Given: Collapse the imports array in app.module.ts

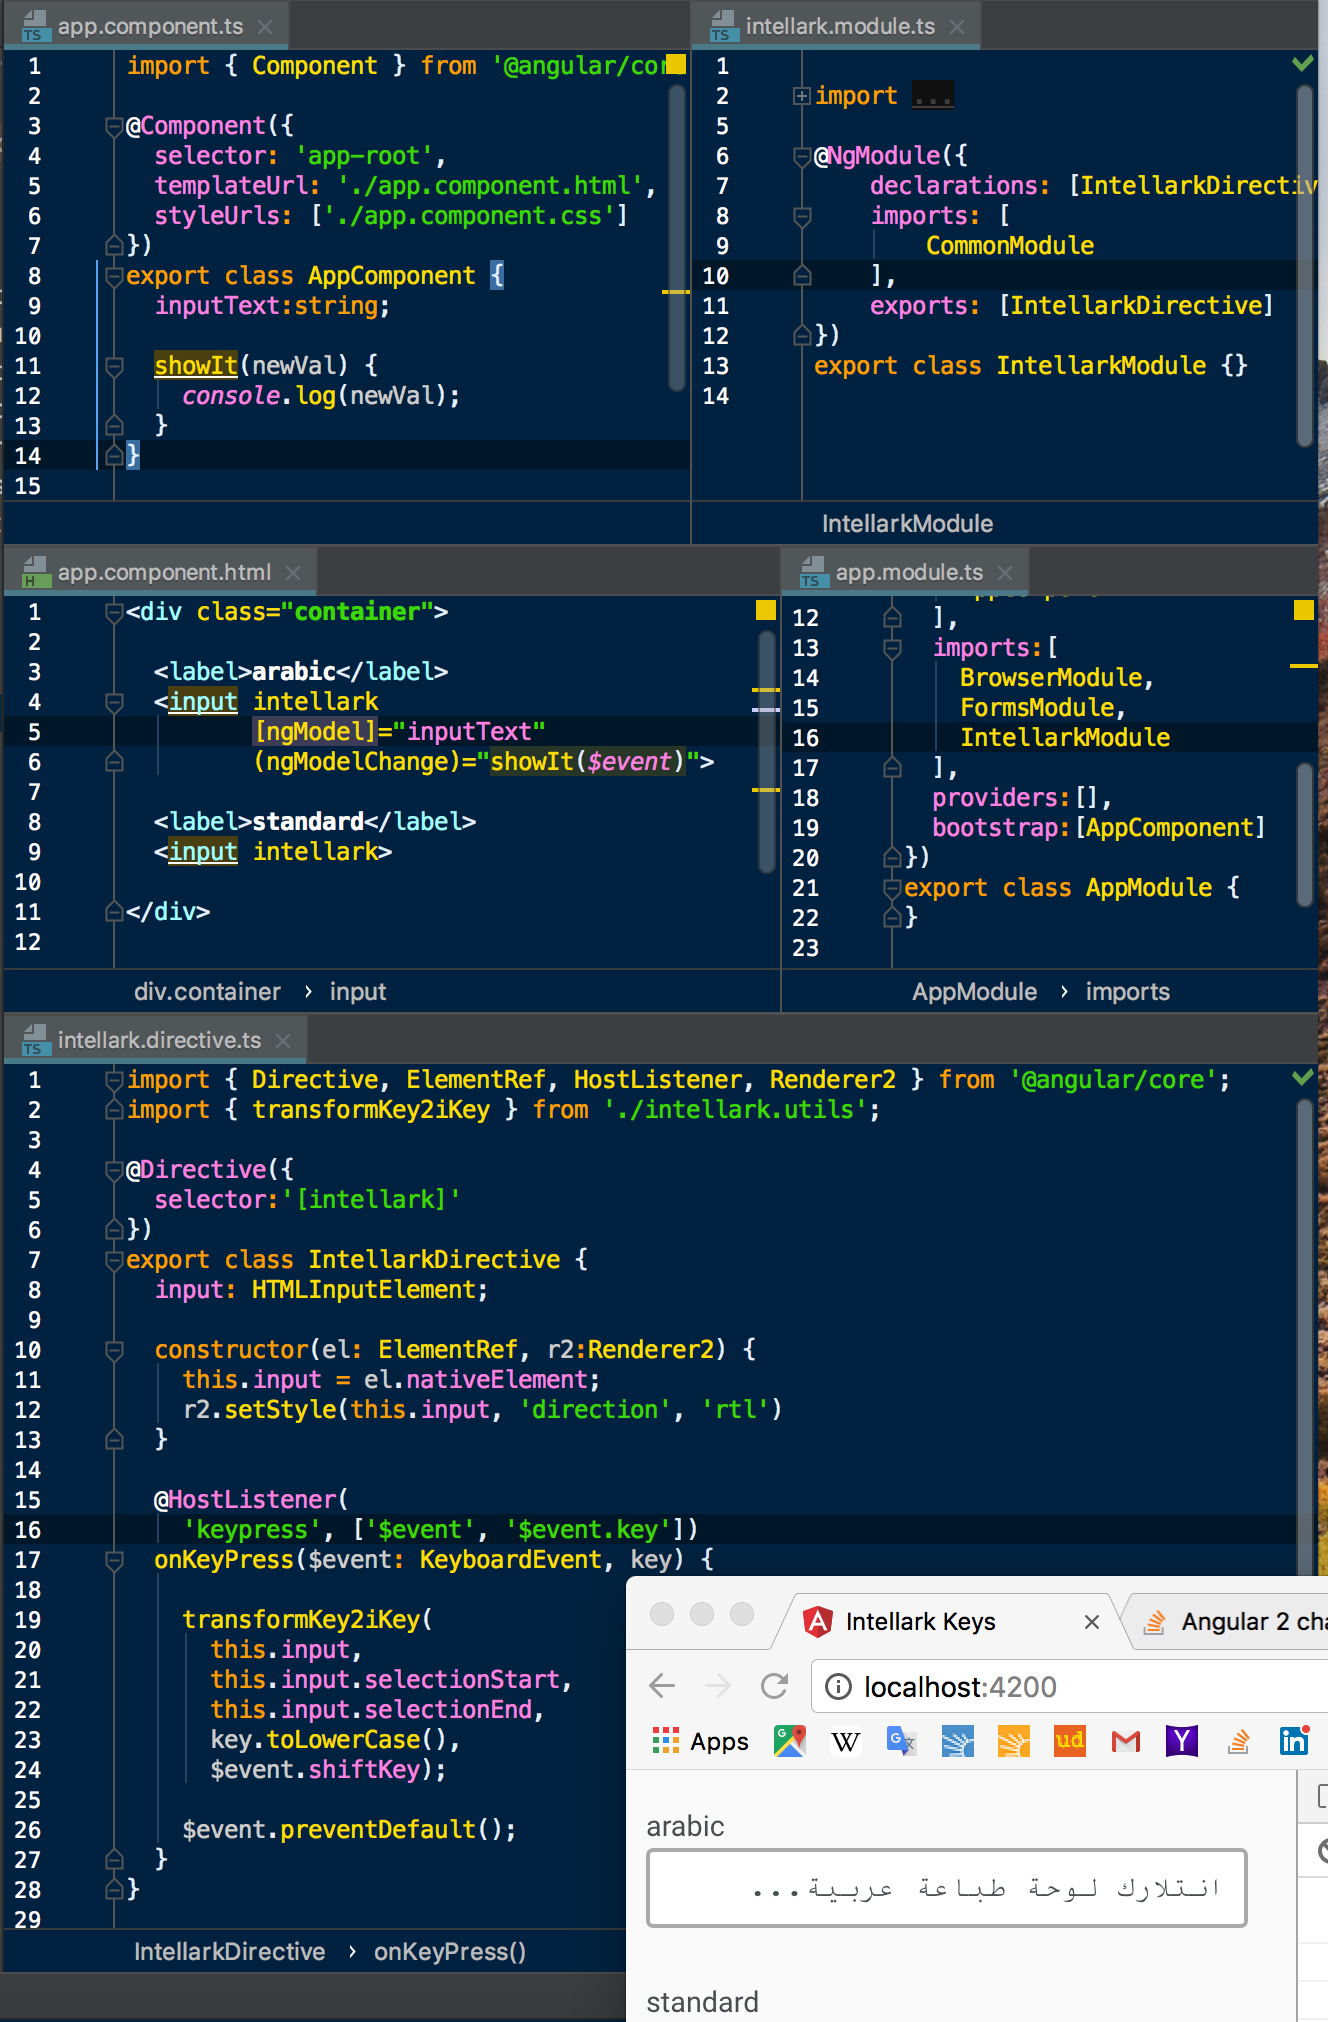Looking at the screenshot, I should [892, 648].
